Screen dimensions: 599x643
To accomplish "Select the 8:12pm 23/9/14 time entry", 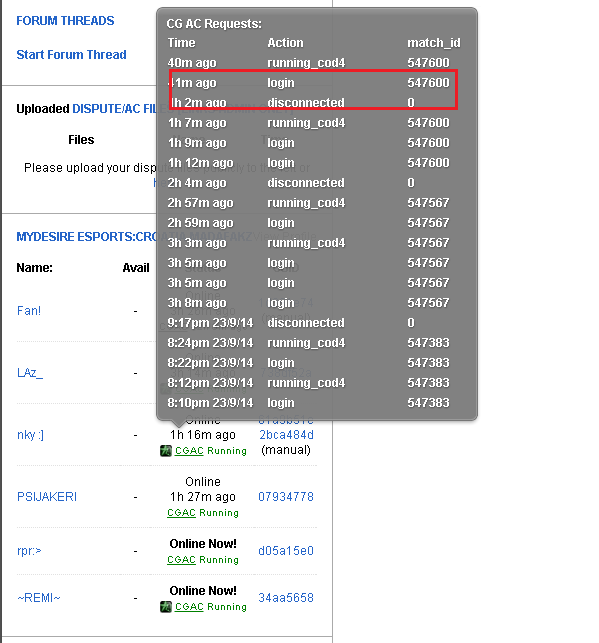I will tap(210, 383).
